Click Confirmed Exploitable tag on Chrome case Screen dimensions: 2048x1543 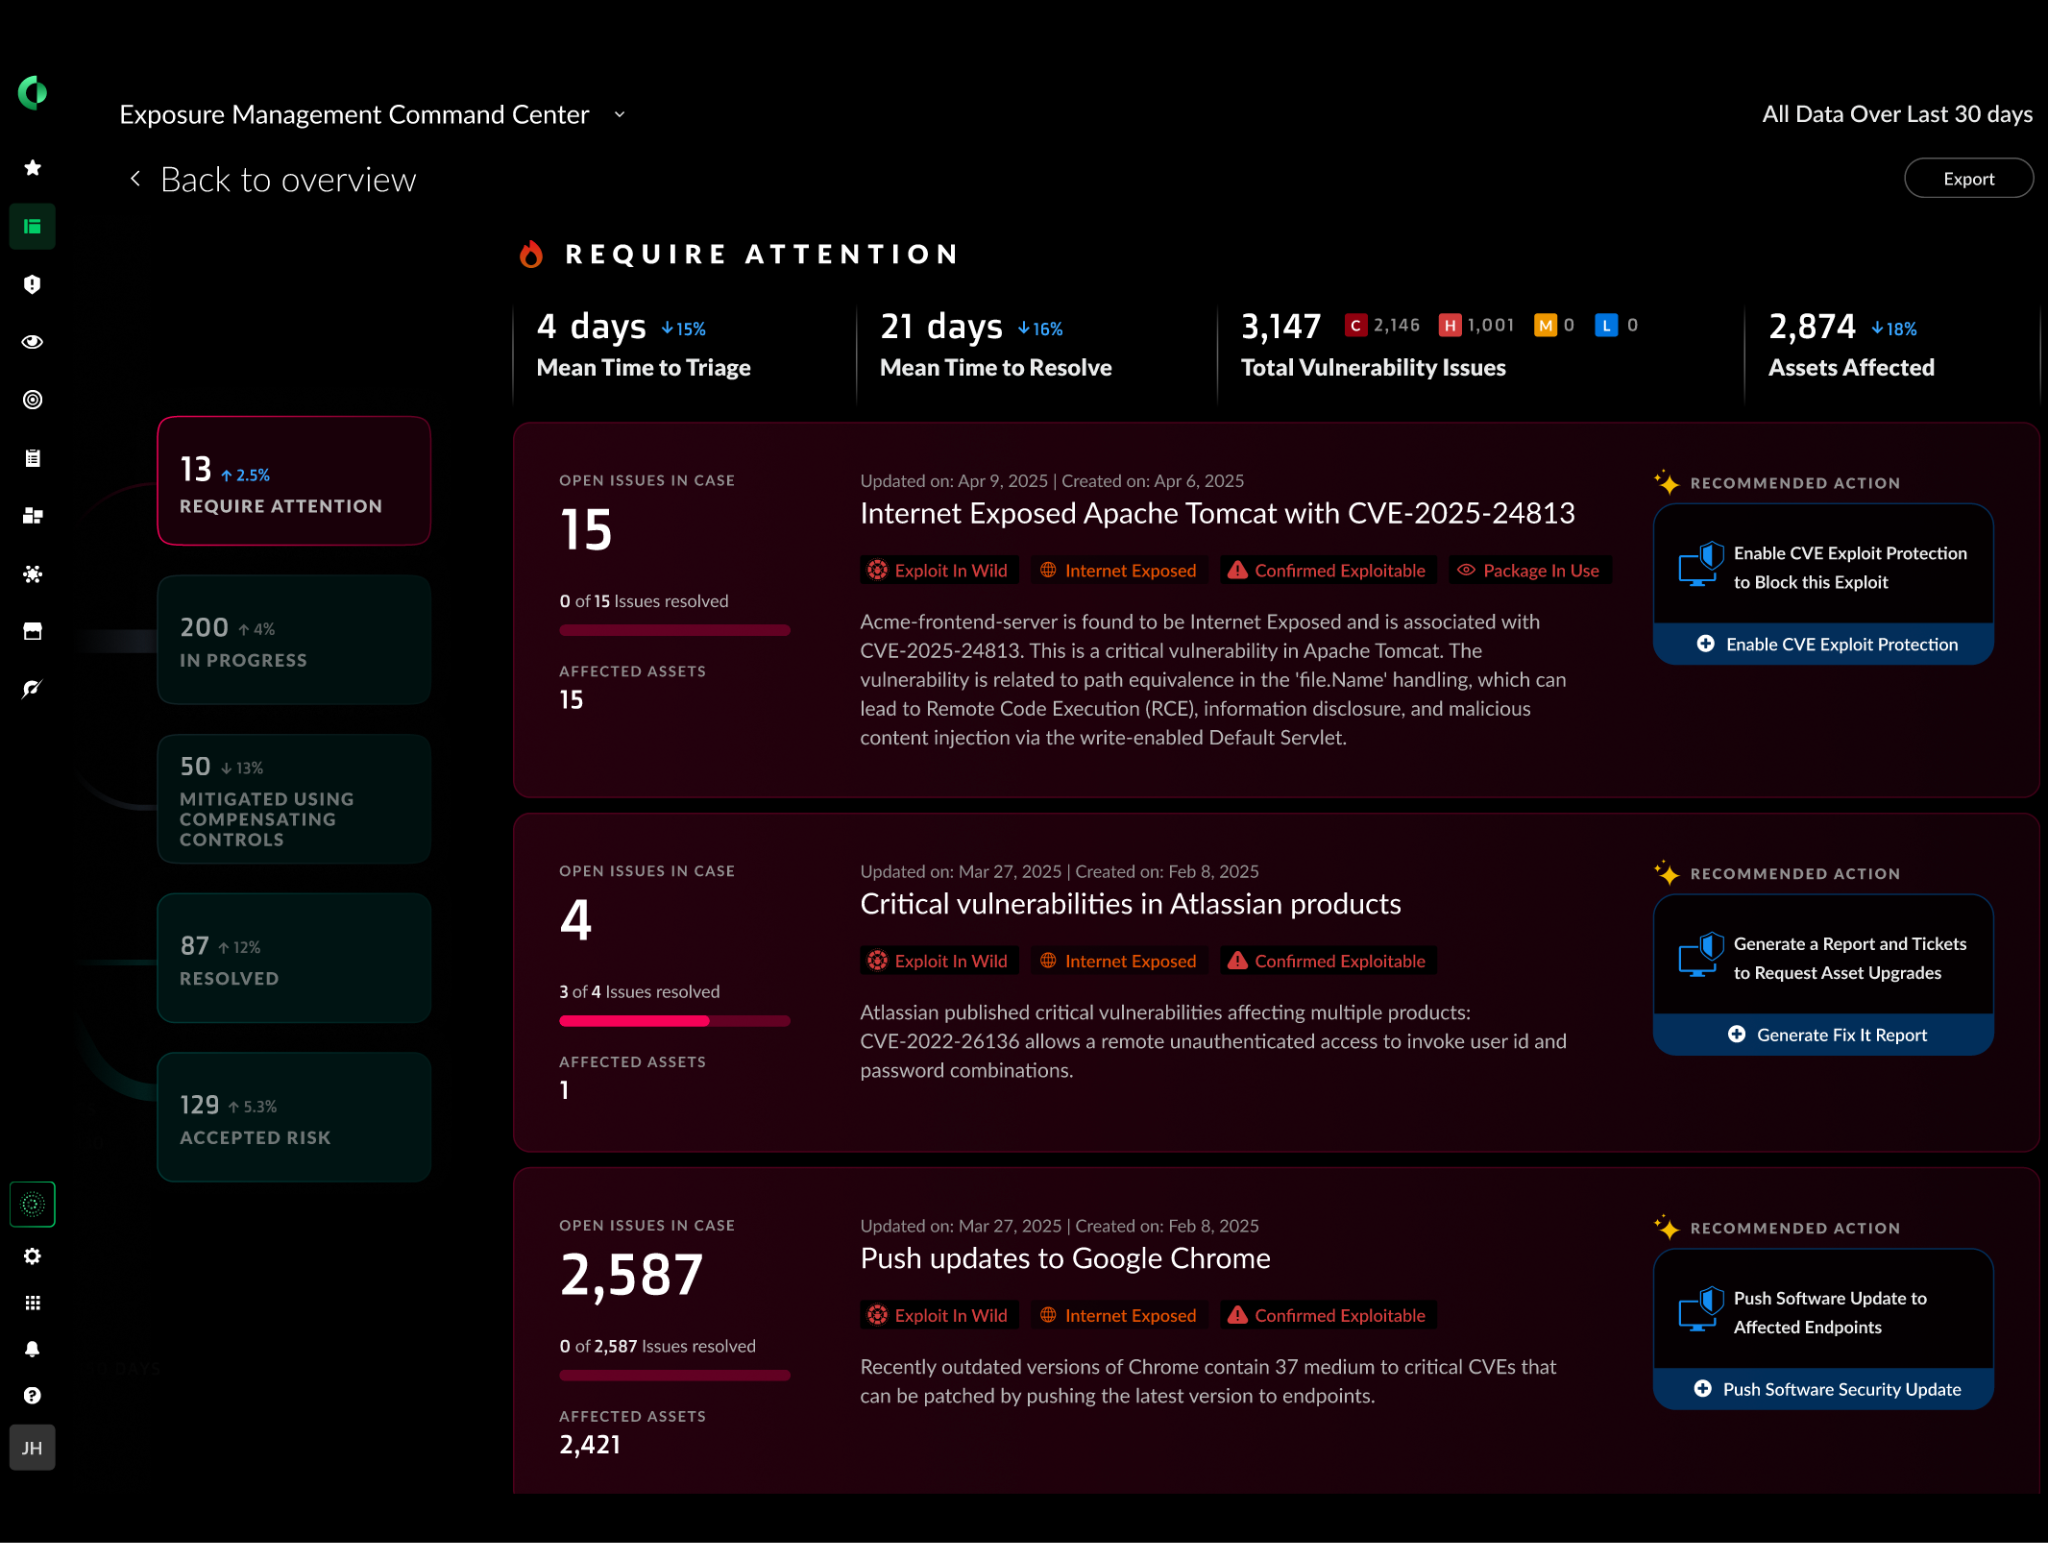click(x=1328, y=1316)
